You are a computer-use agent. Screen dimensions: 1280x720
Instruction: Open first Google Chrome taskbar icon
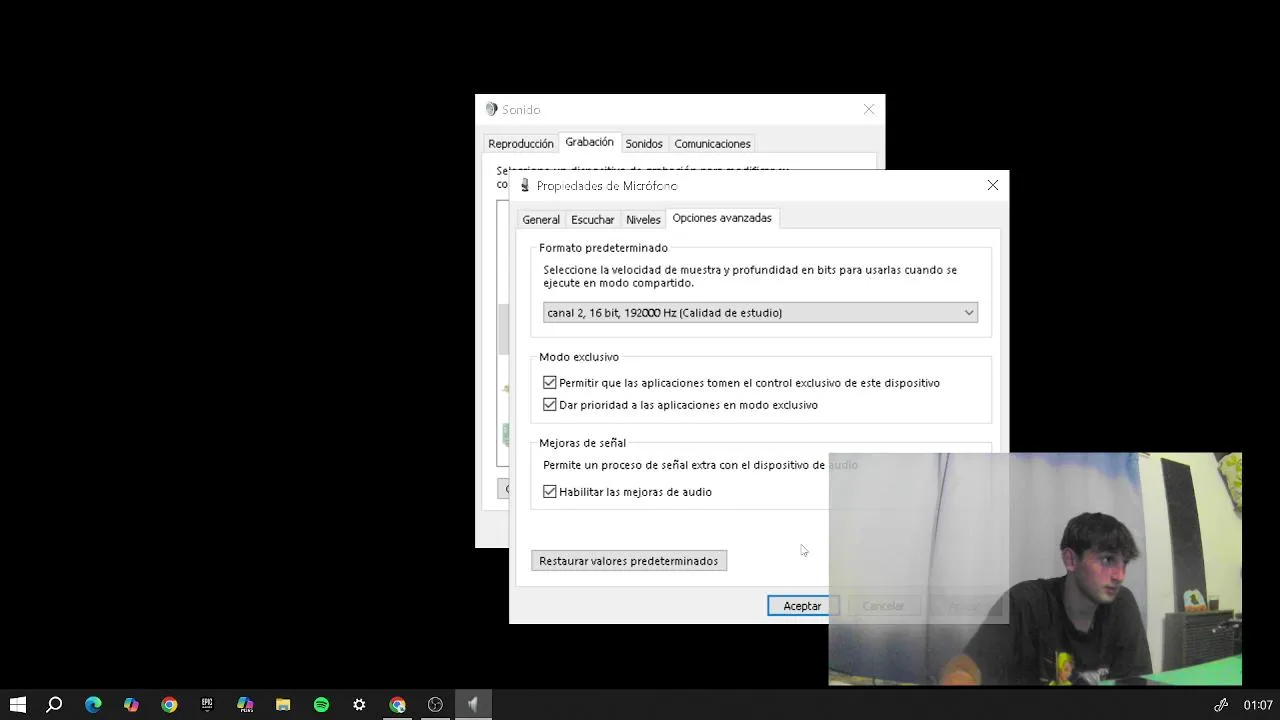tap(169, 705)
